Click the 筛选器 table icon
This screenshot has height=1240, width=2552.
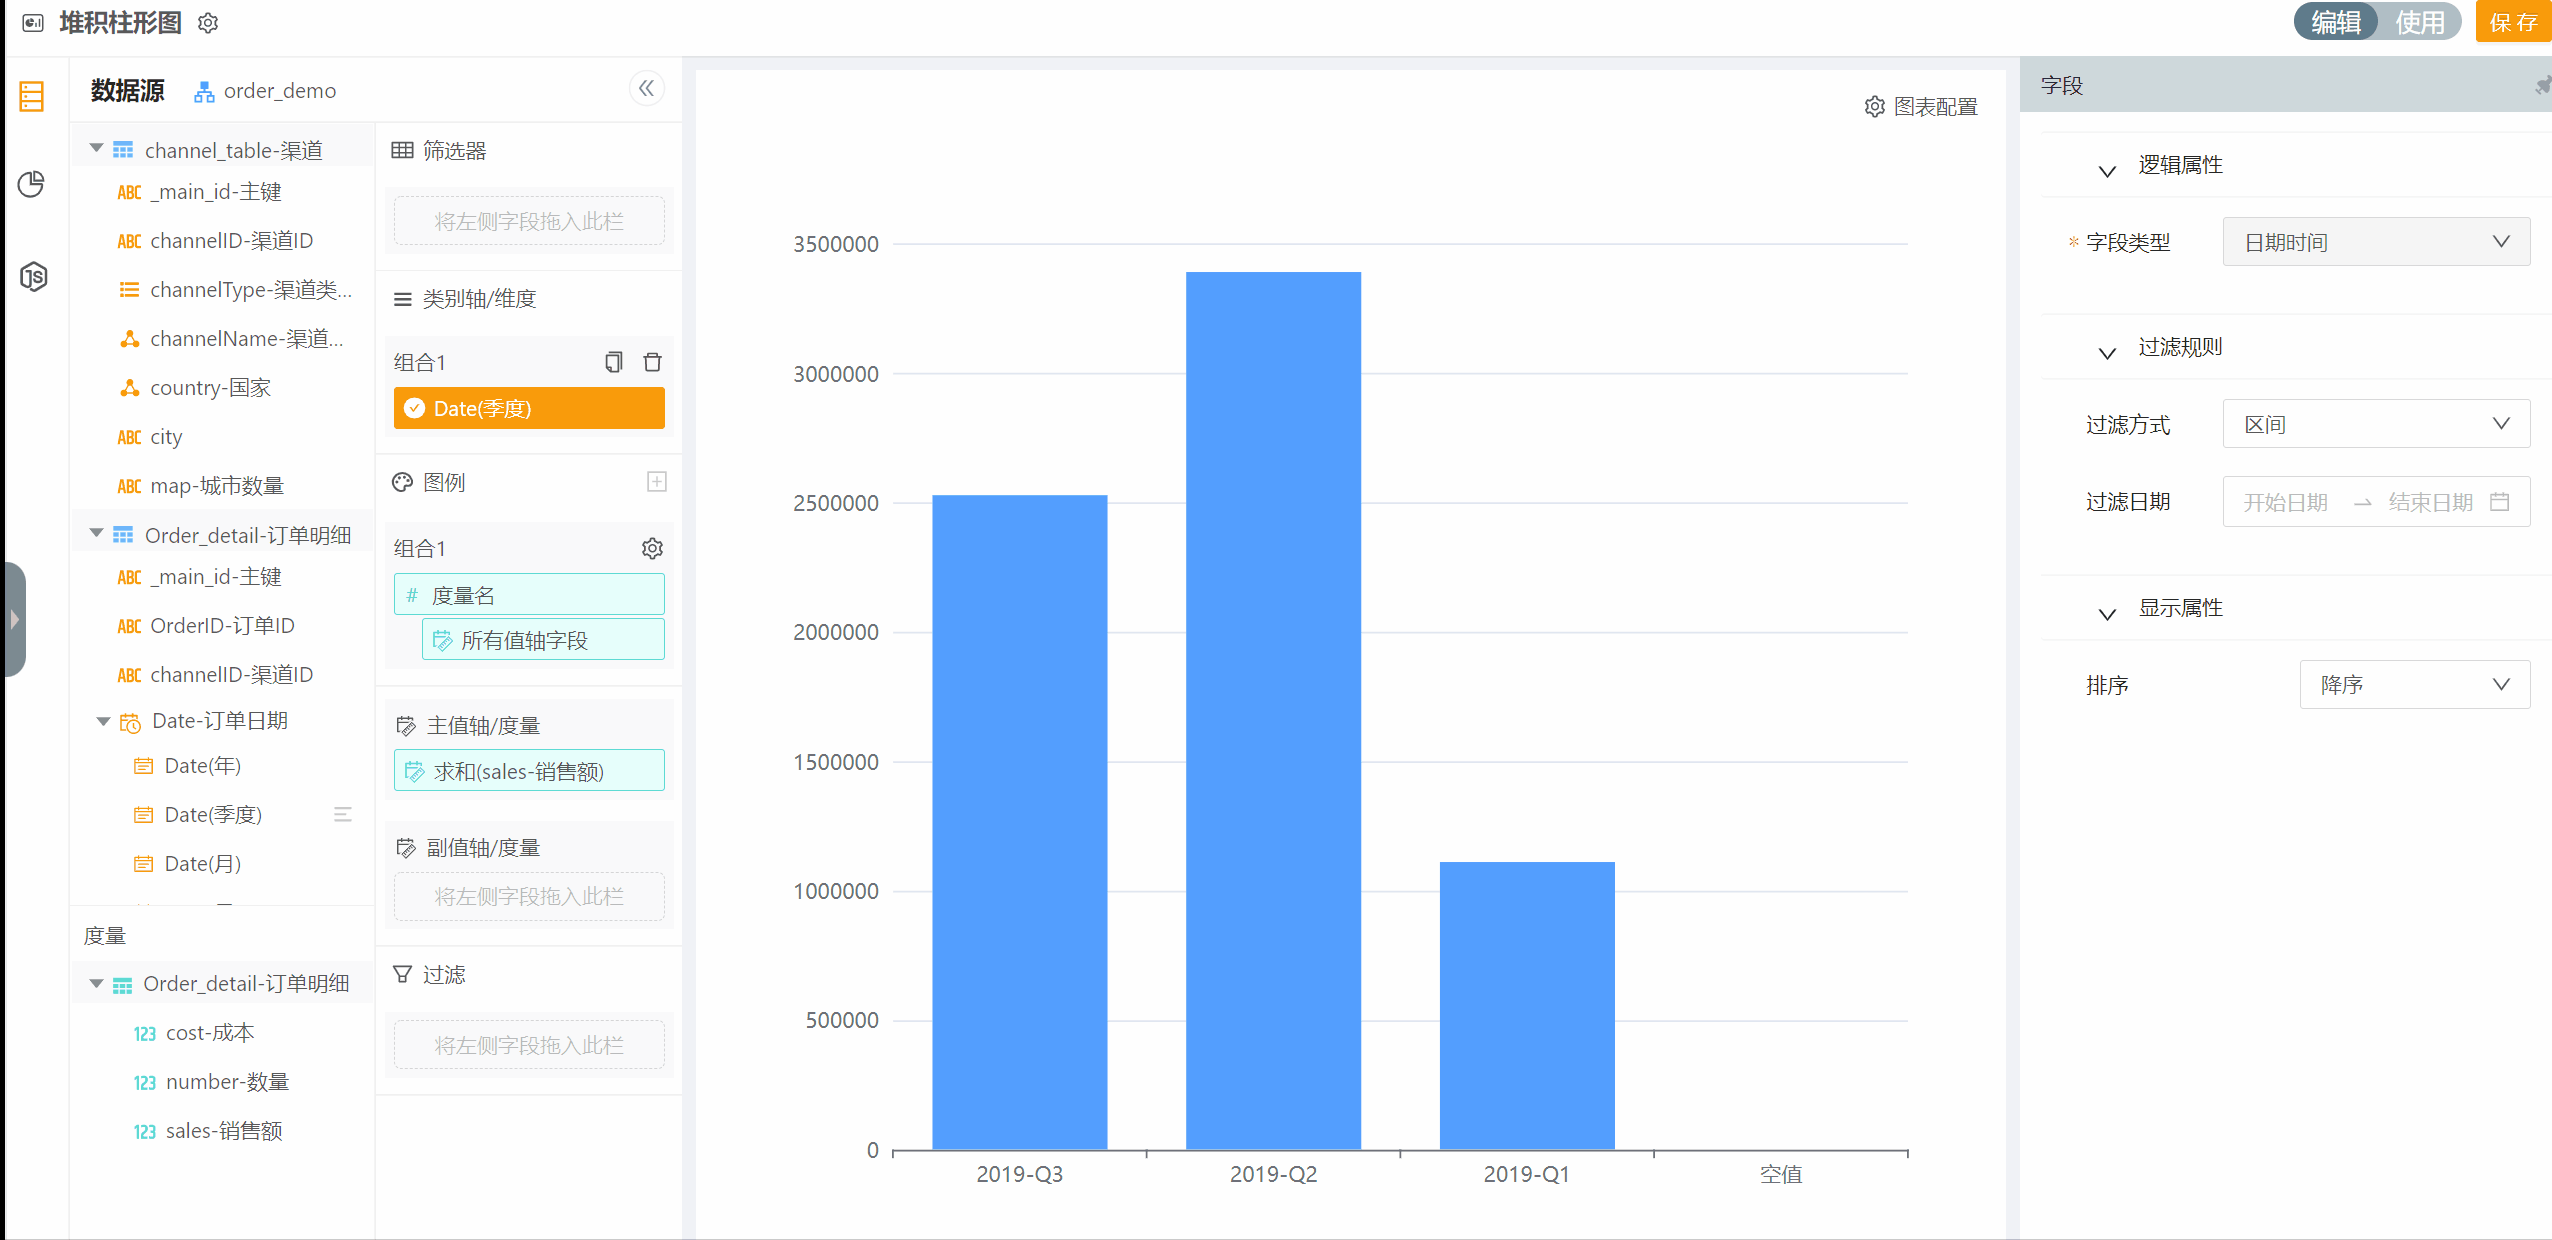tap(402, 150)
